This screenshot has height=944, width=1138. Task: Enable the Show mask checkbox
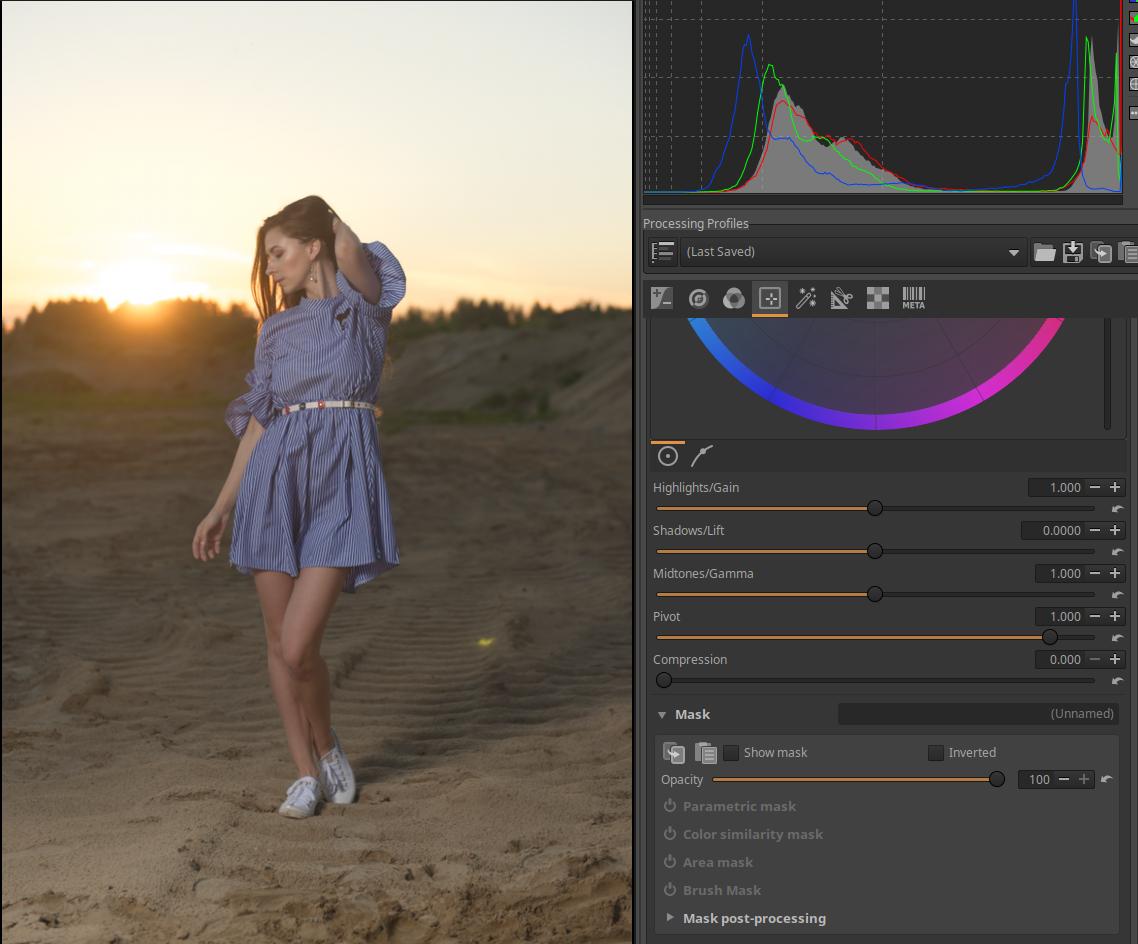click(731, 753)
